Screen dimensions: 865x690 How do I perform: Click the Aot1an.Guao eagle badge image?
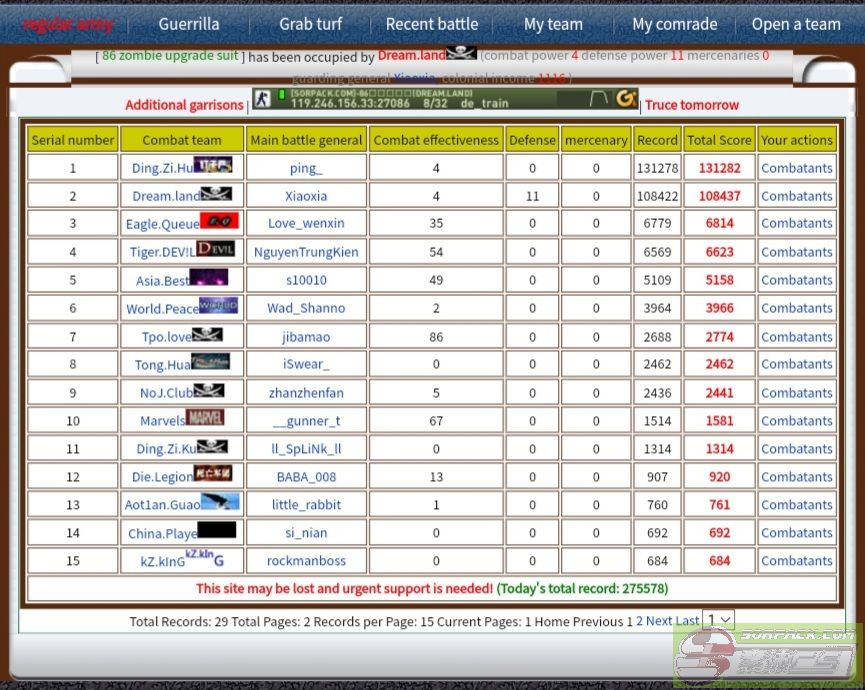tap(220, 502)
